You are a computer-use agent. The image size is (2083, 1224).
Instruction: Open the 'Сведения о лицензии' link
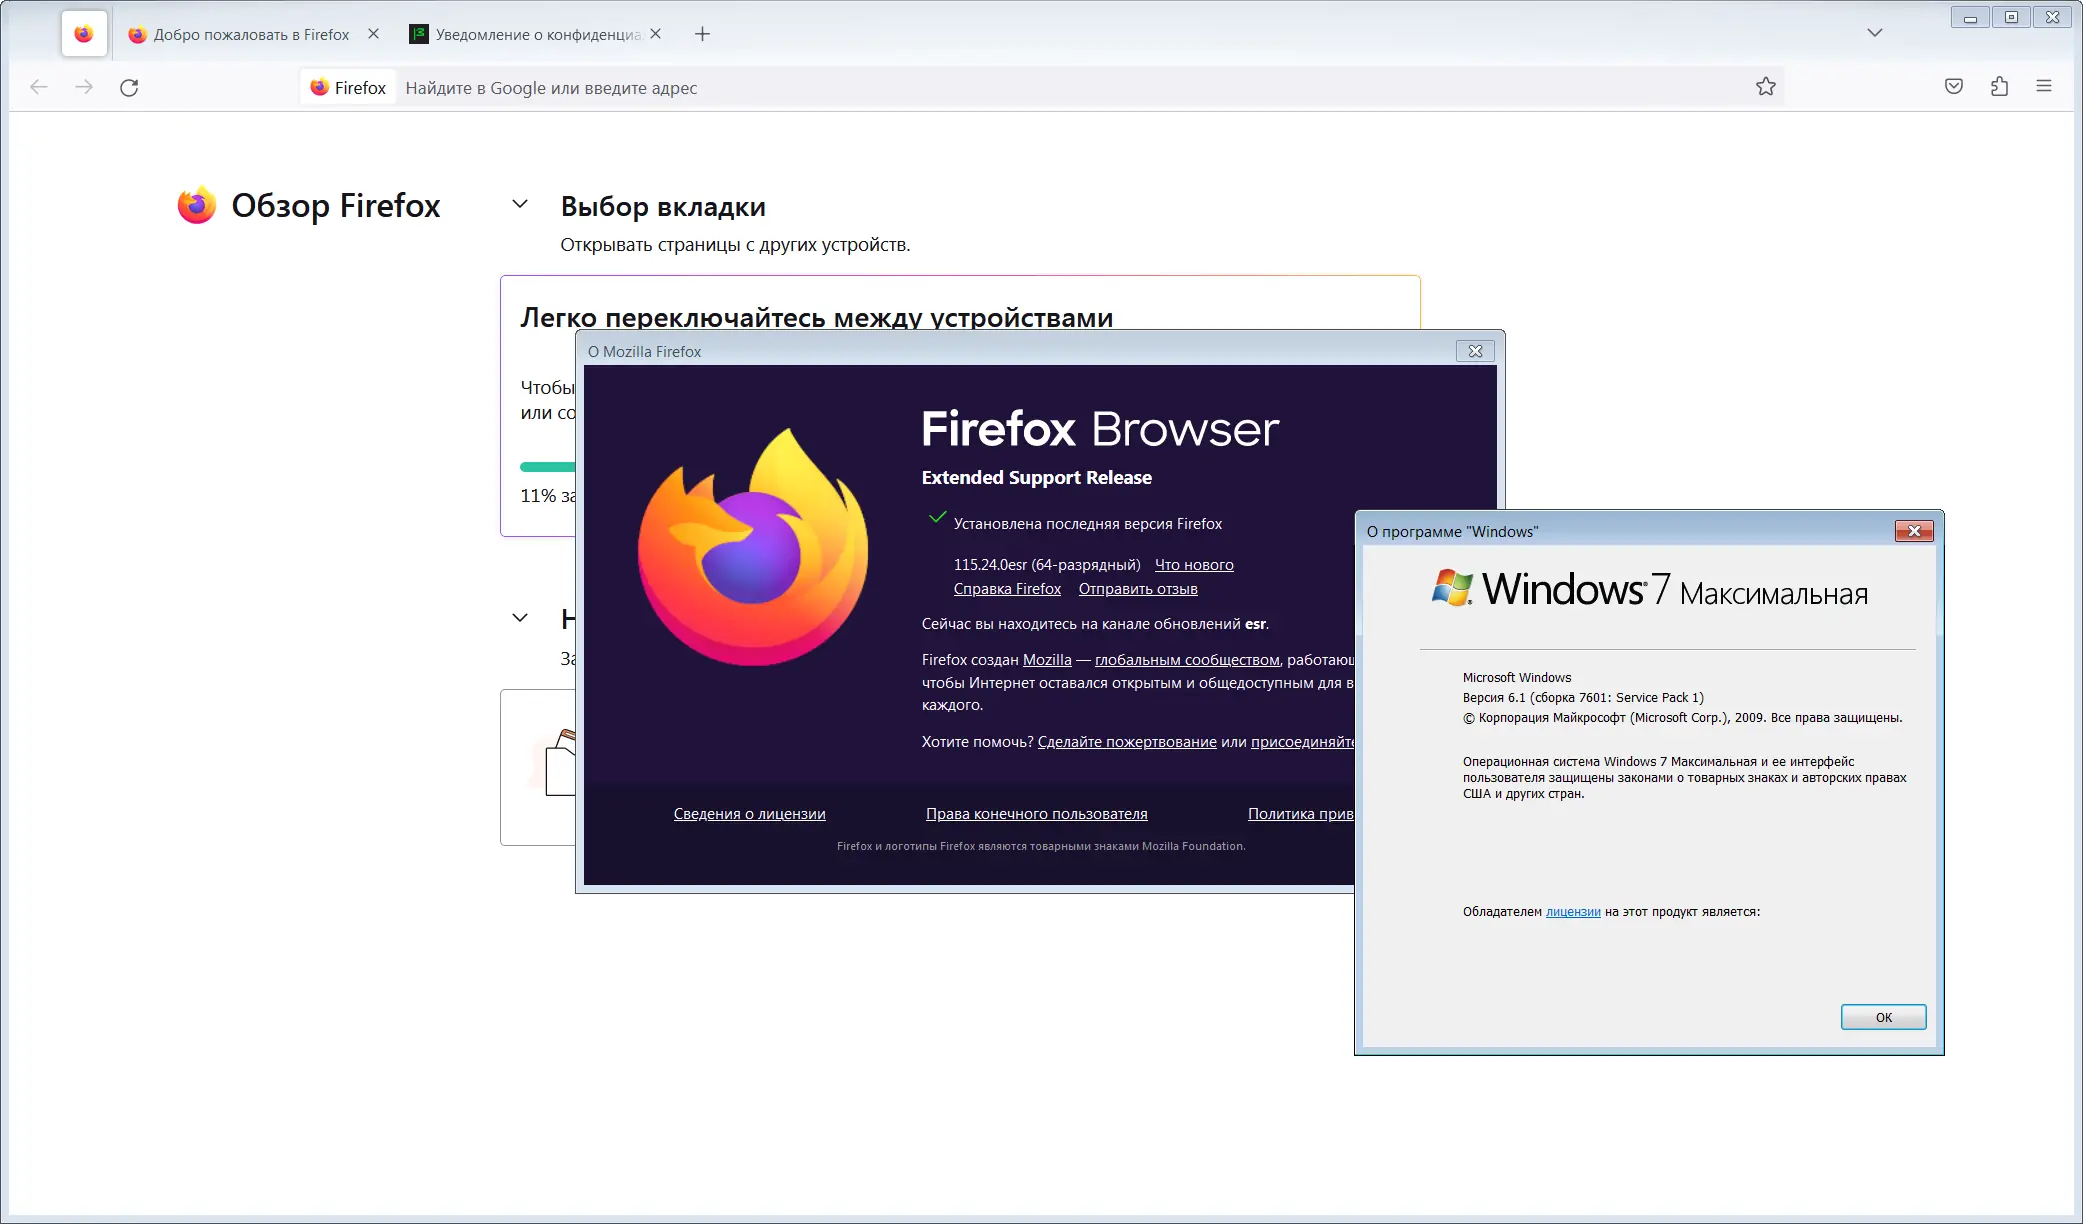[749, 814]
